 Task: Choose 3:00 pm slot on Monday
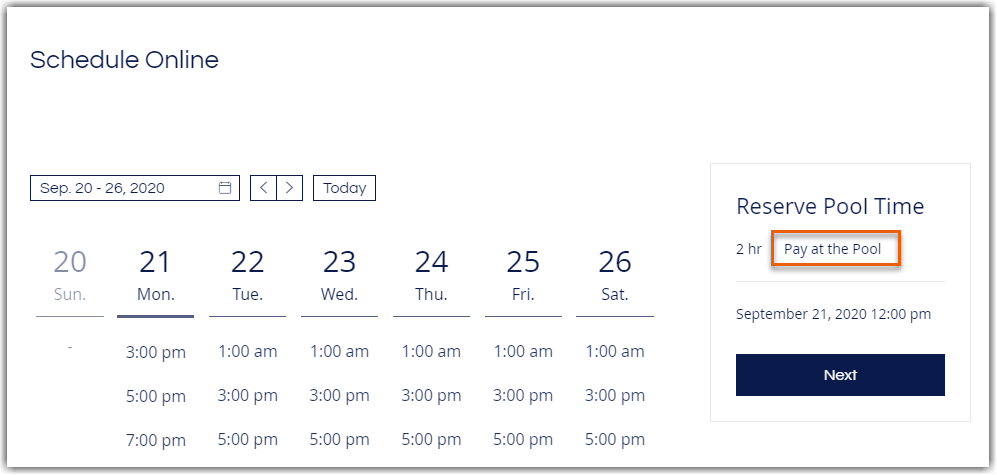coord(156,352)
